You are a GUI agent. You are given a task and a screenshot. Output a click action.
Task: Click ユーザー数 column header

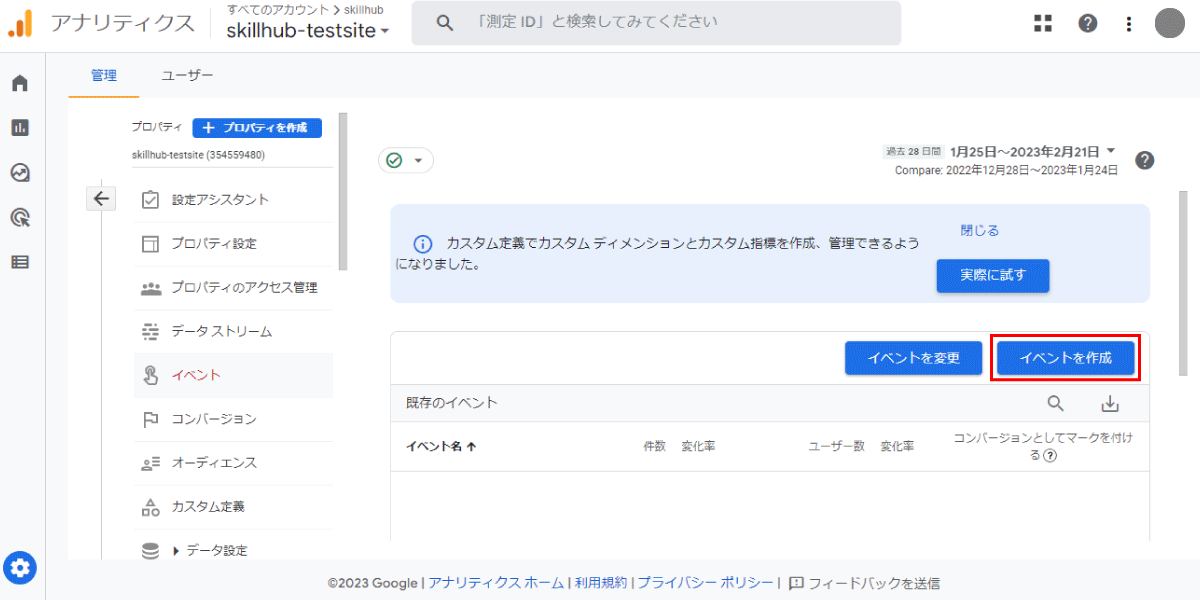click(x=836, y=447)
